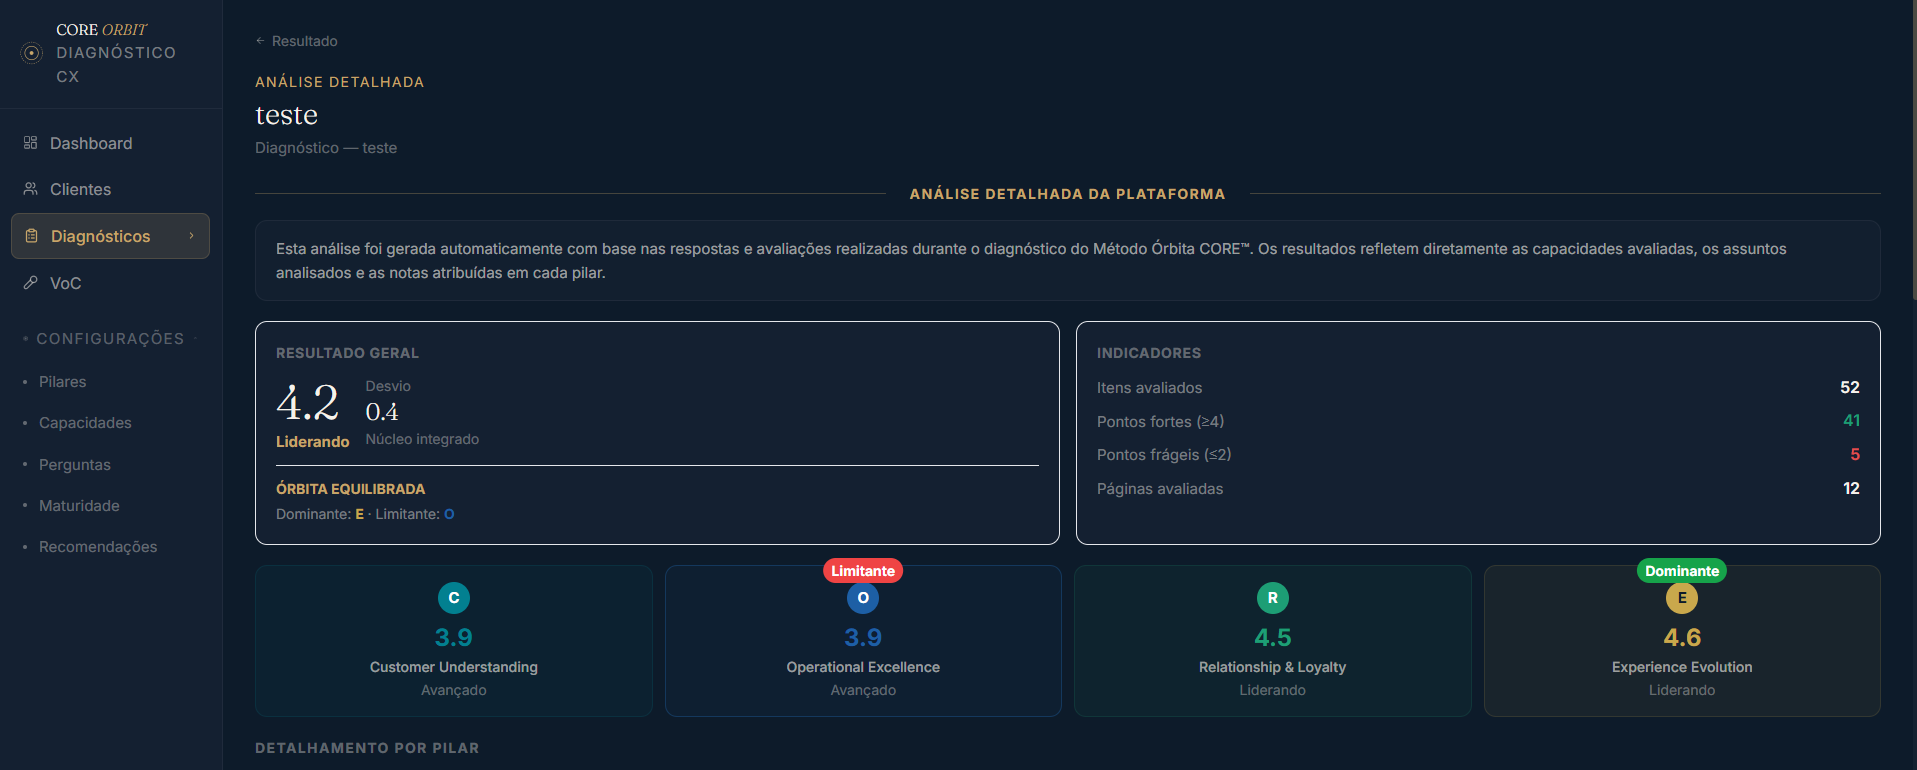Select the Relationship & Loyalty pillar title

click(1273, 667)
